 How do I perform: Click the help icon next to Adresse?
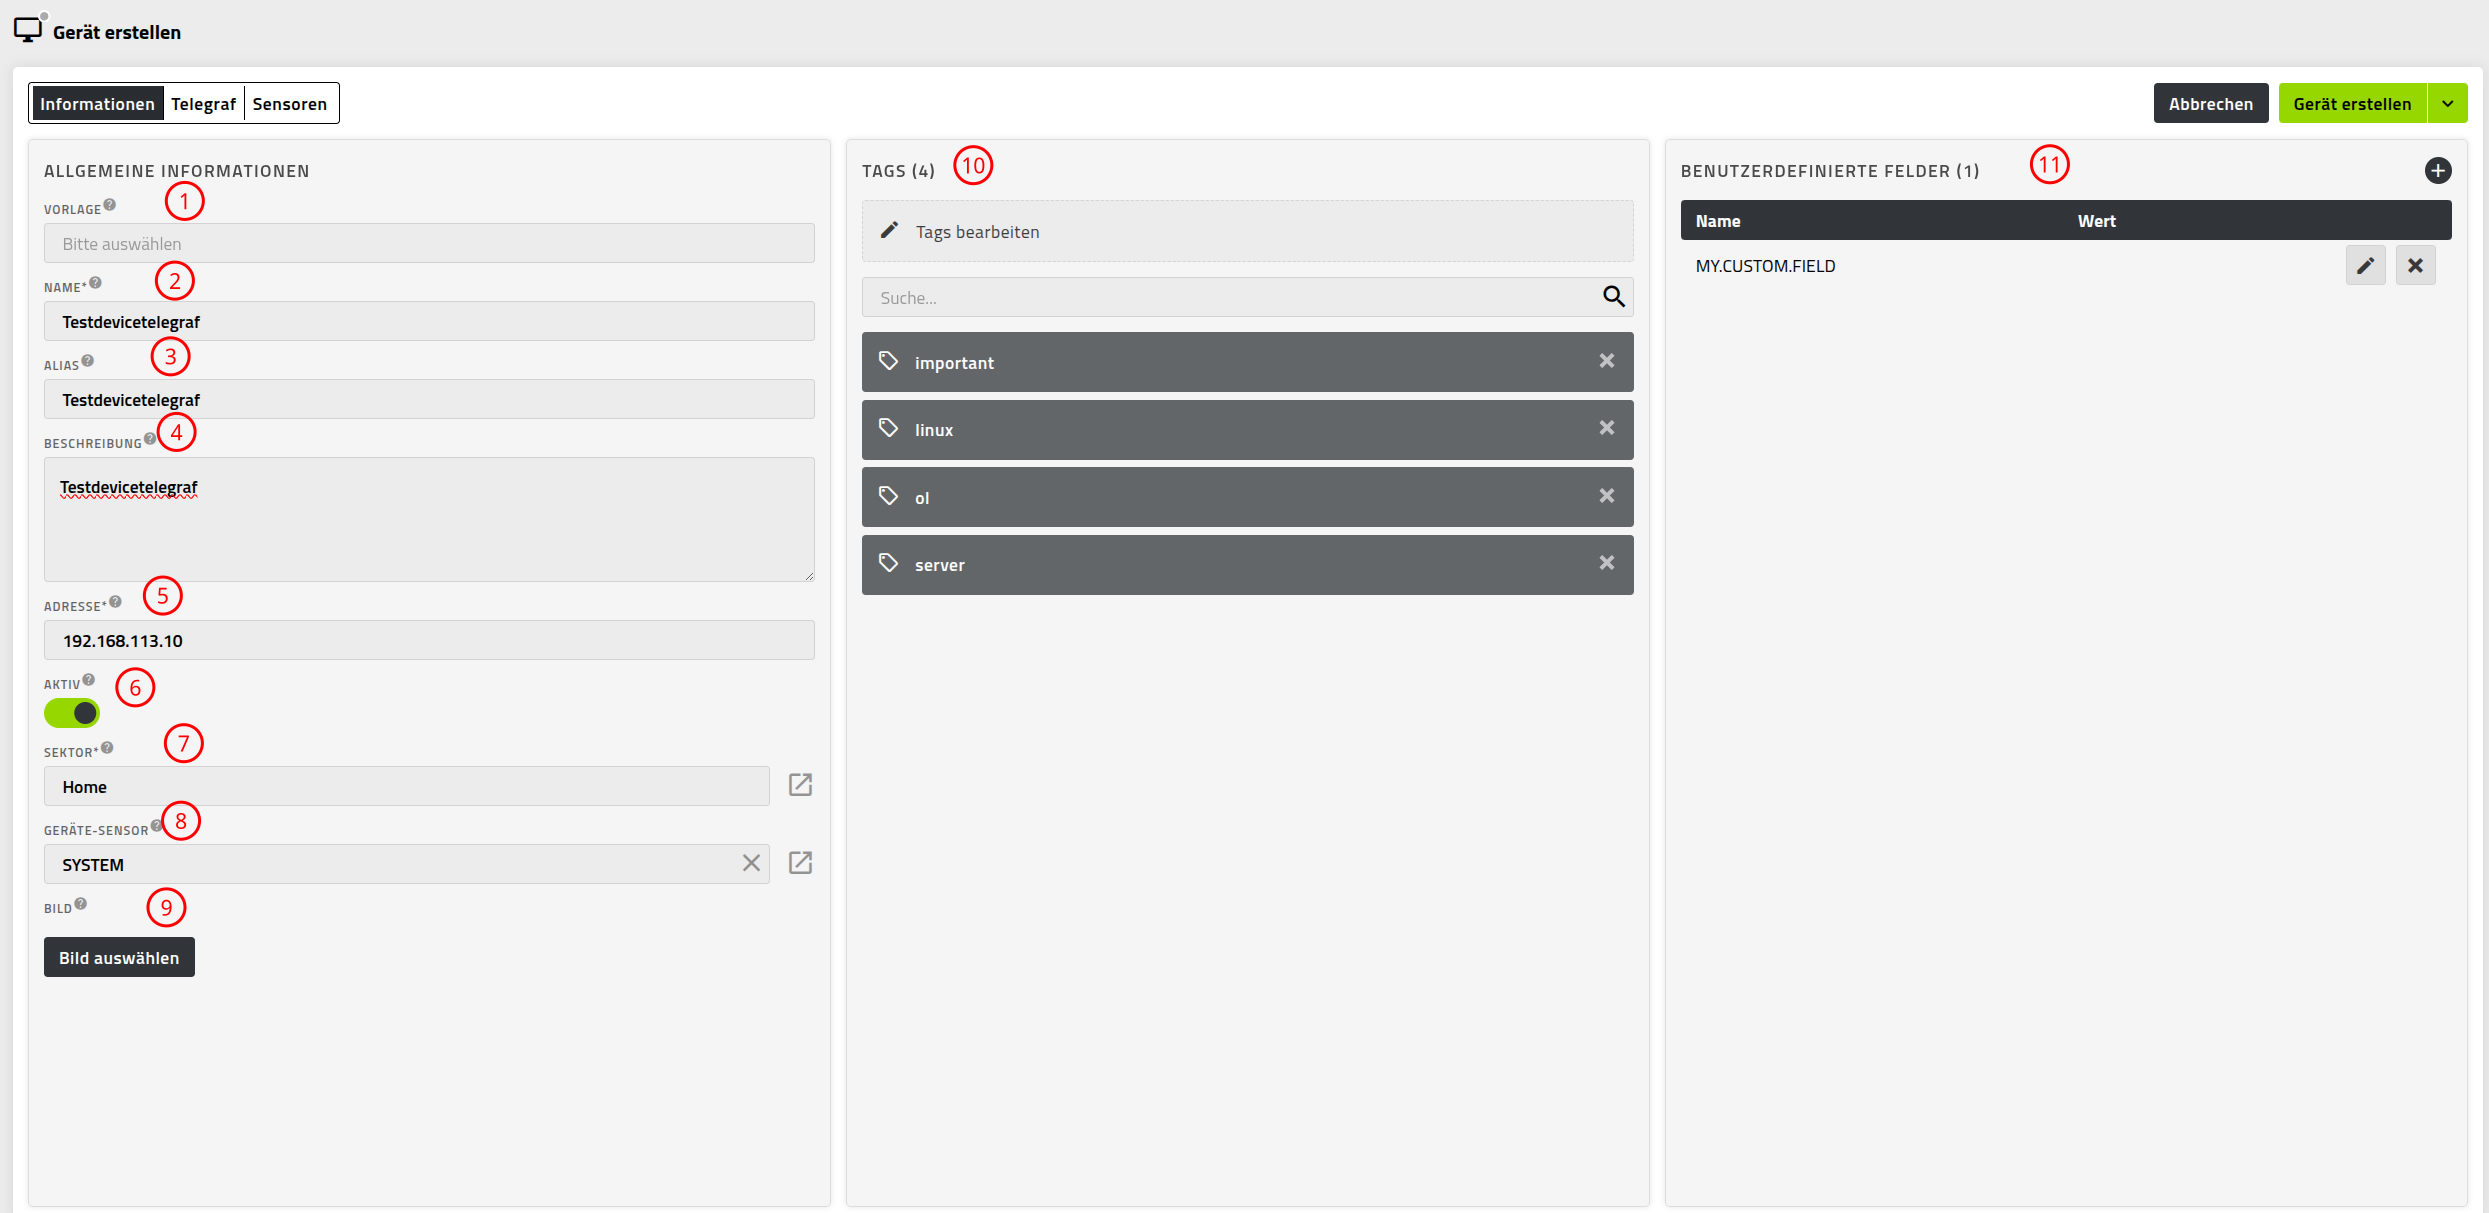(x=116, y=602)
